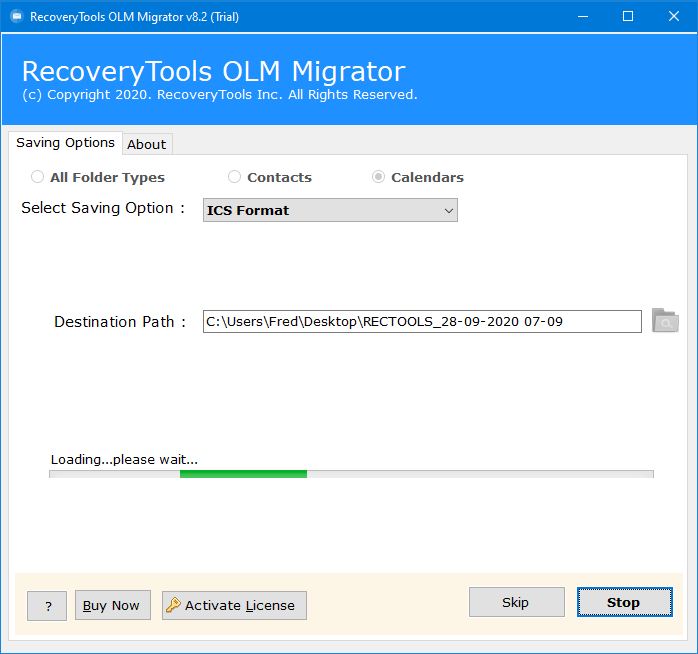Click the 'Destination Path :' label
The height and width of the screenshot is (654, 698).
point(120,321)
